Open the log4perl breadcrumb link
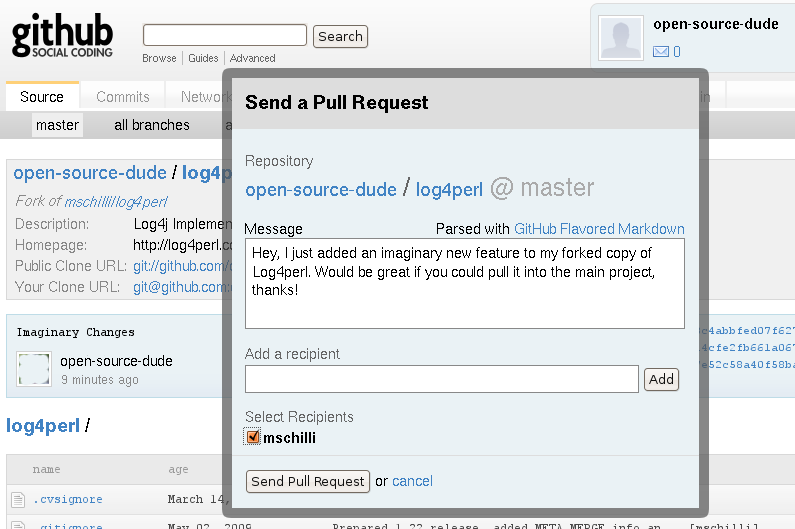This screenshot has width=795, height=529. pyautogui.click(x=43, y=426)
